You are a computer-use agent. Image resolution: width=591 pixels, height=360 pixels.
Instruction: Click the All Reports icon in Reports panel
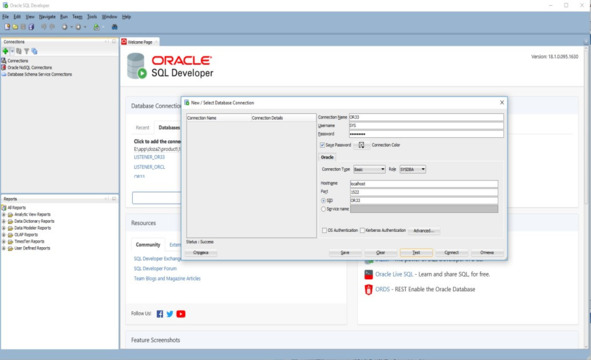[x=4, y=208]
